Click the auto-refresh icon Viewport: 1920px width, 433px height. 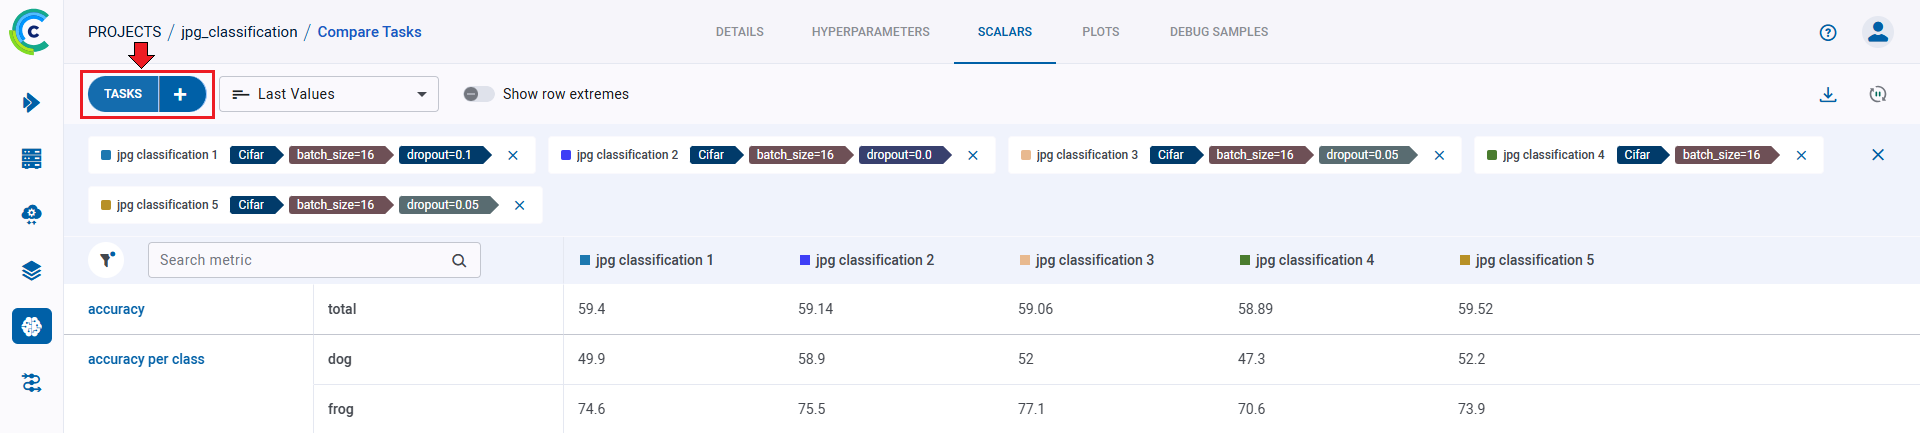click(x=1878, y=94)
